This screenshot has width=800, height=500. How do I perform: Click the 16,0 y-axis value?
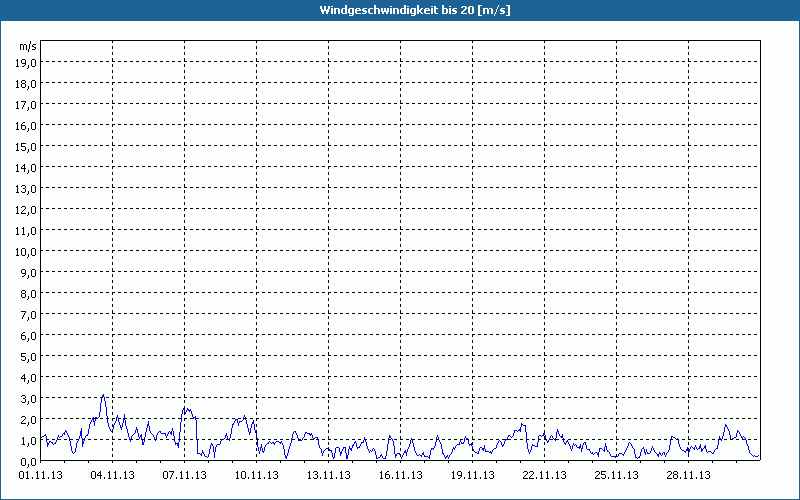pos(26,126)
